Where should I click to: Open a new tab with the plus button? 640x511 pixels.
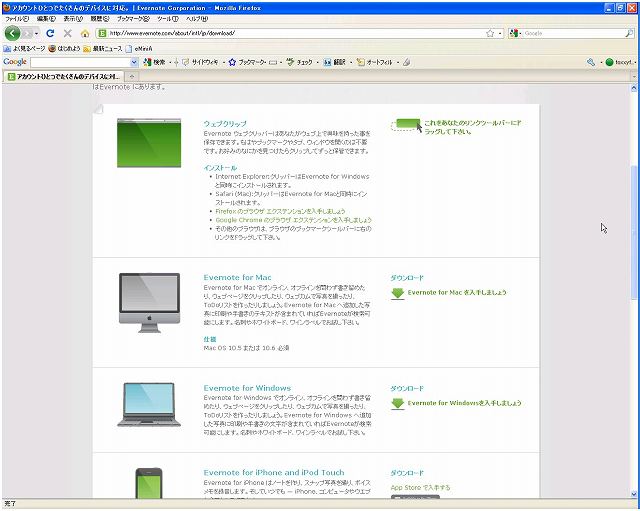[x=131, y=76]
